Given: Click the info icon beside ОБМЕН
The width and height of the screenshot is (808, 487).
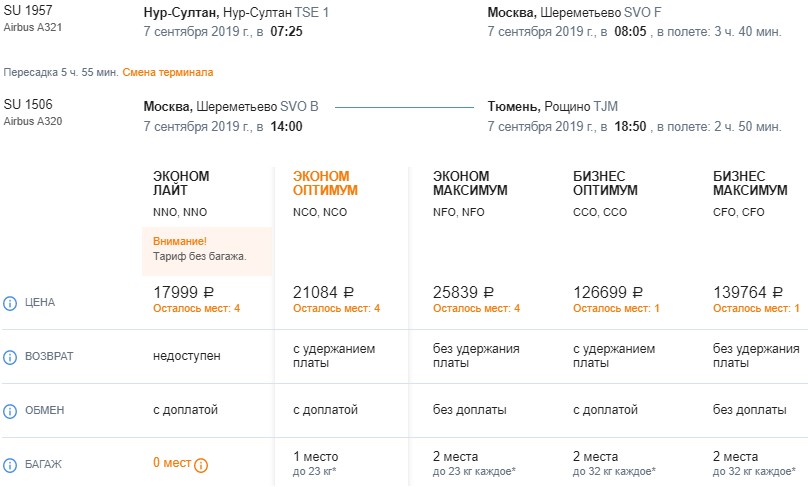Looking at the screenshot, I should pos(10,411).
